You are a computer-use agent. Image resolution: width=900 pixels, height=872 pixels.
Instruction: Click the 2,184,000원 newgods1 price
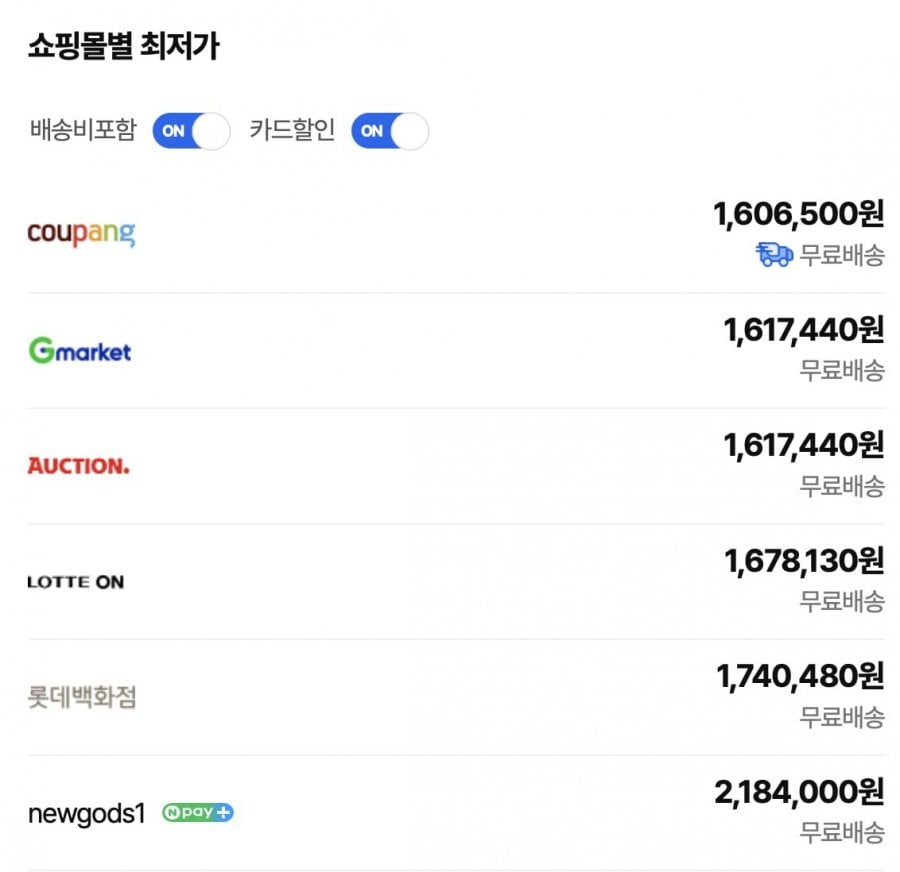pos(799,793)
